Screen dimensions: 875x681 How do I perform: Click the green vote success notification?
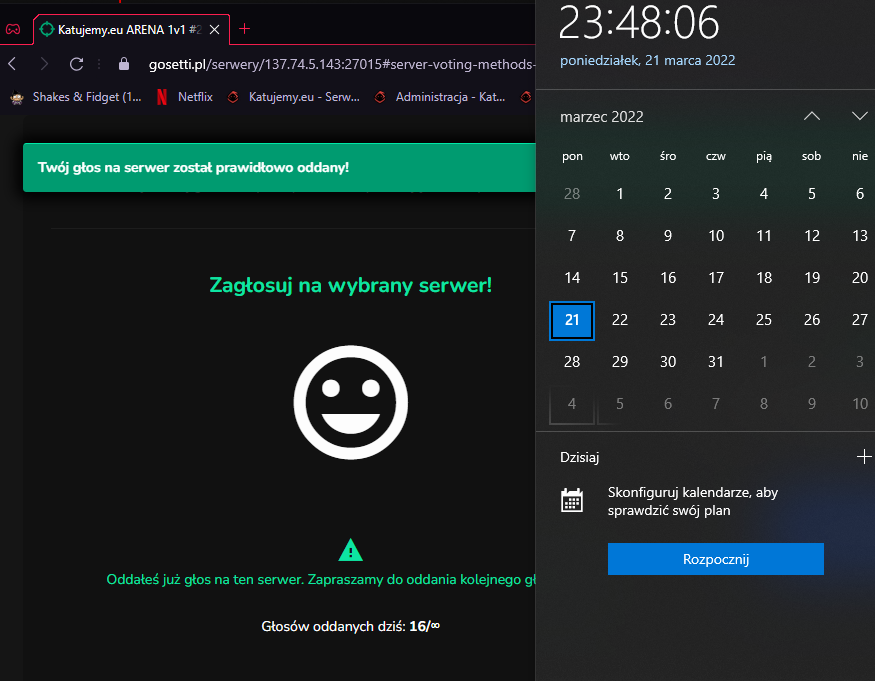click(279, 167)
